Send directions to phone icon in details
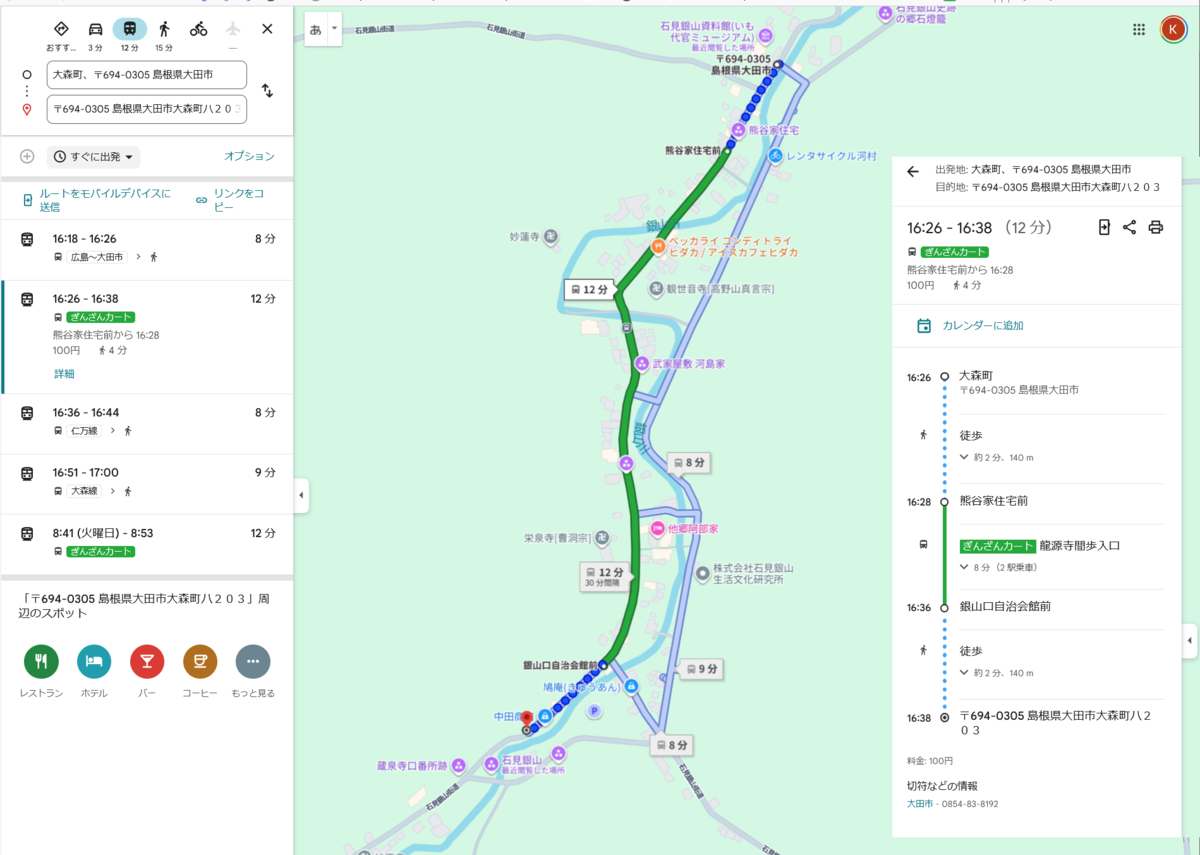 [x=1104, y=227]
